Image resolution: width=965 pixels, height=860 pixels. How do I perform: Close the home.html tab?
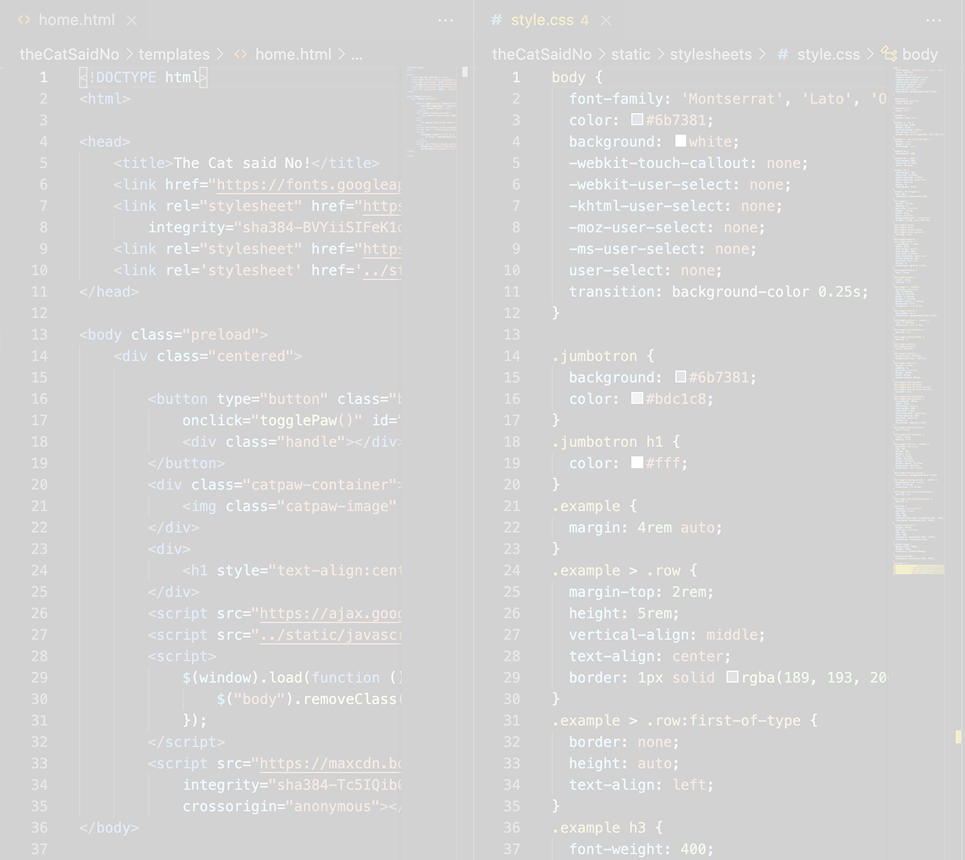(132, 20)
